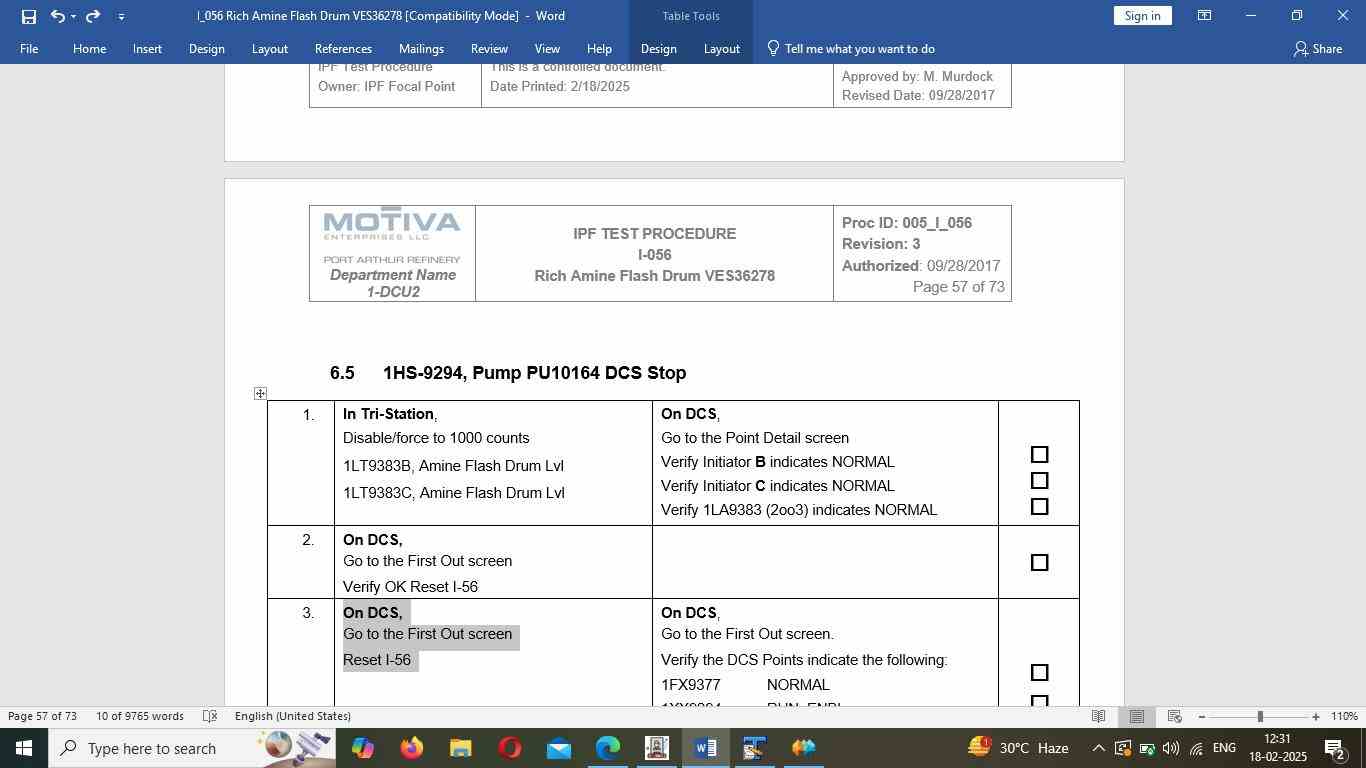This screenshot has width=1366, height=768.
Task: Open the Layout tab beside References
Action: coord(269,48)
